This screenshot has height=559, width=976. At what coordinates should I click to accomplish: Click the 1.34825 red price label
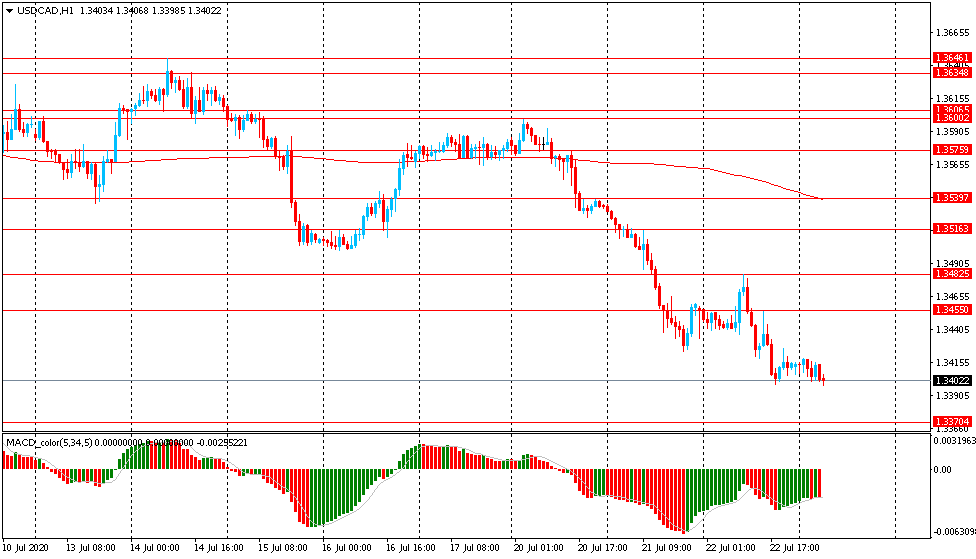[x=951, y=274]
